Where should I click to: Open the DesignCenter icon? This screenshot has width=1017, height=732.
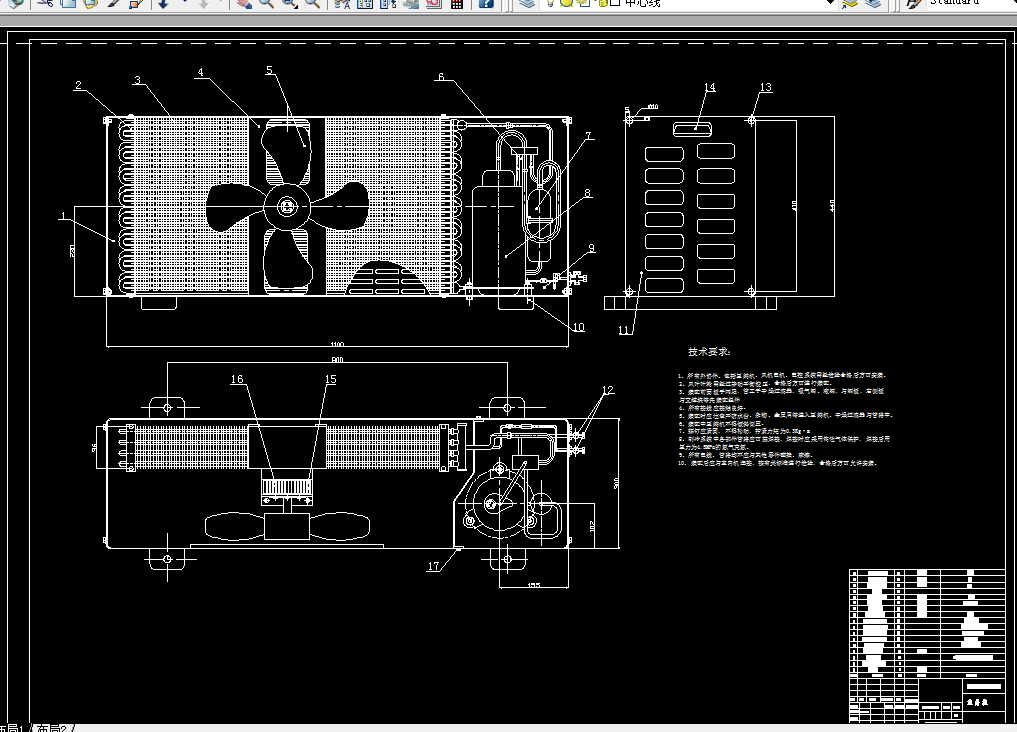coord(365,3)
